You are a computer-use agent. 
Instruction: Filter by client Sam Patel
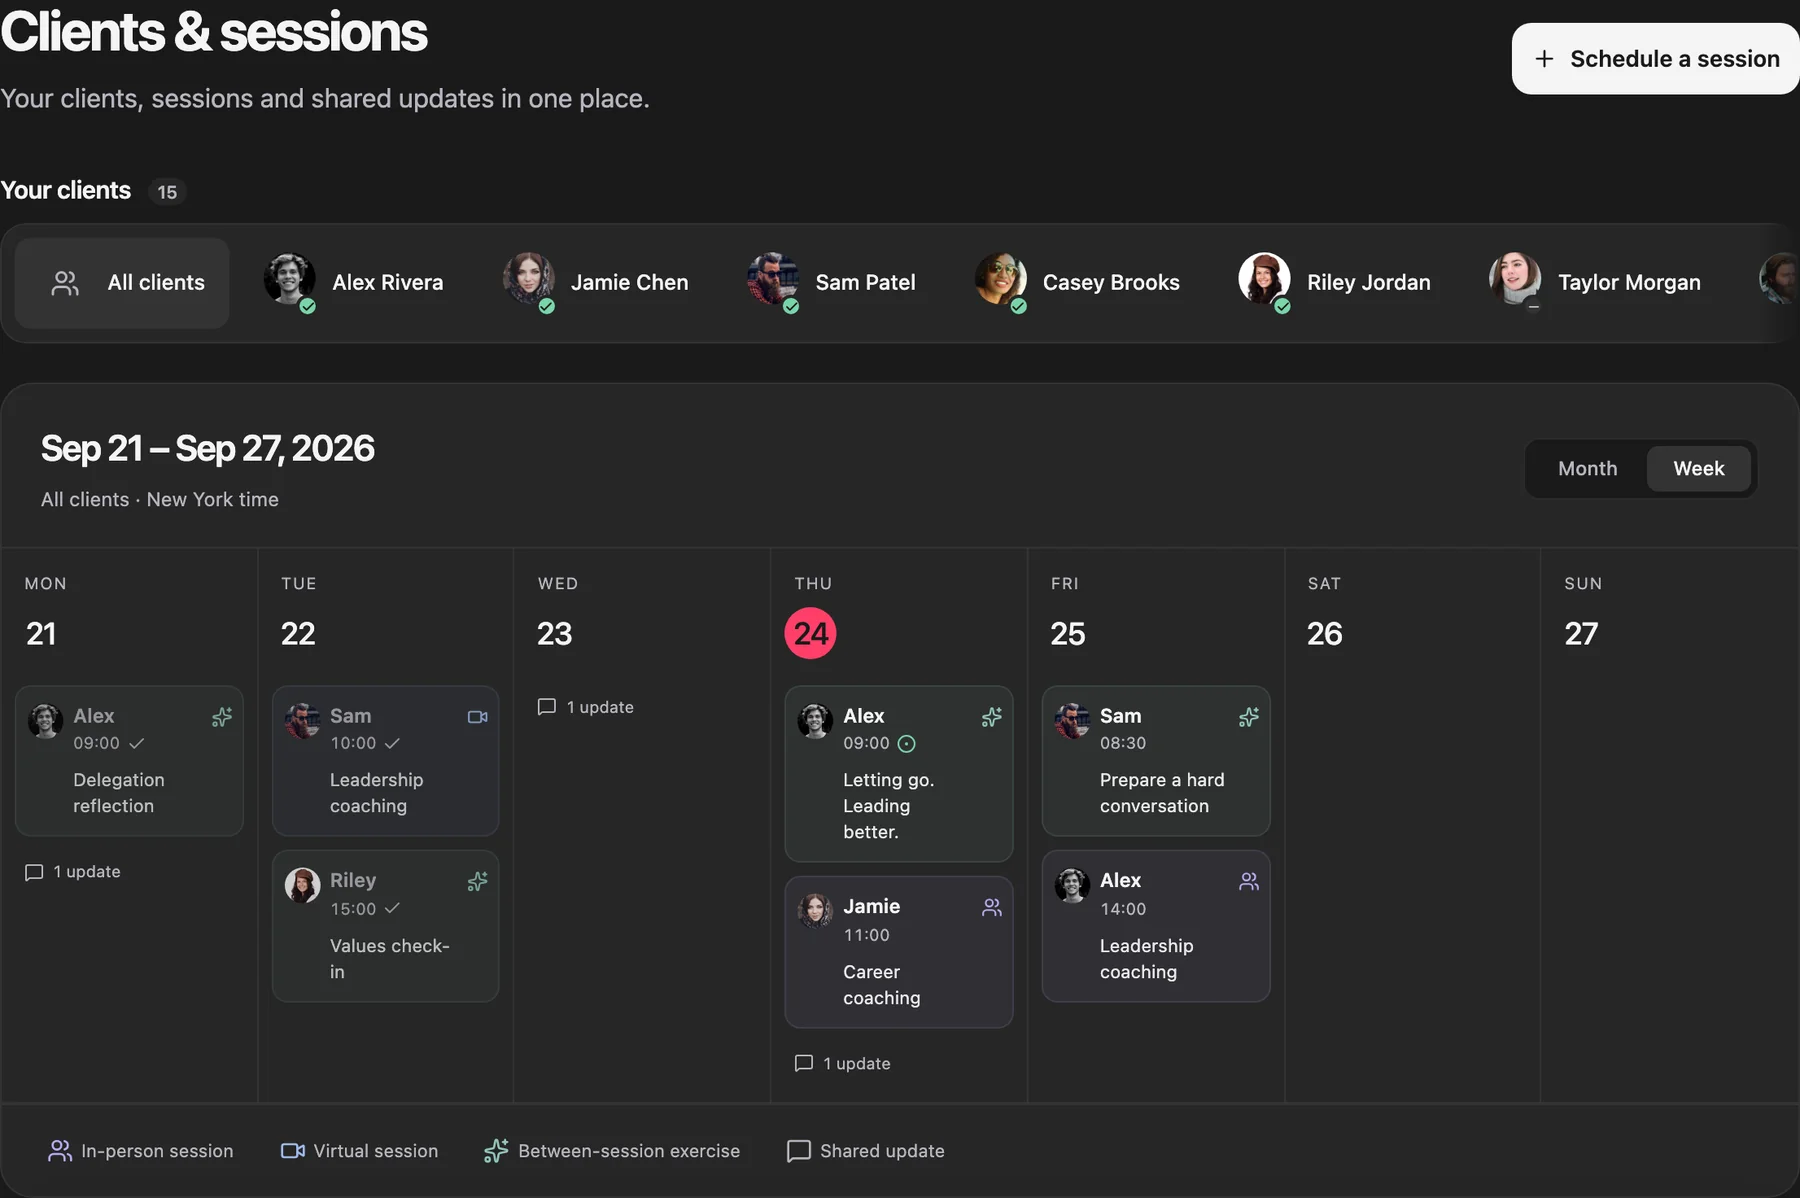point(830,283)
